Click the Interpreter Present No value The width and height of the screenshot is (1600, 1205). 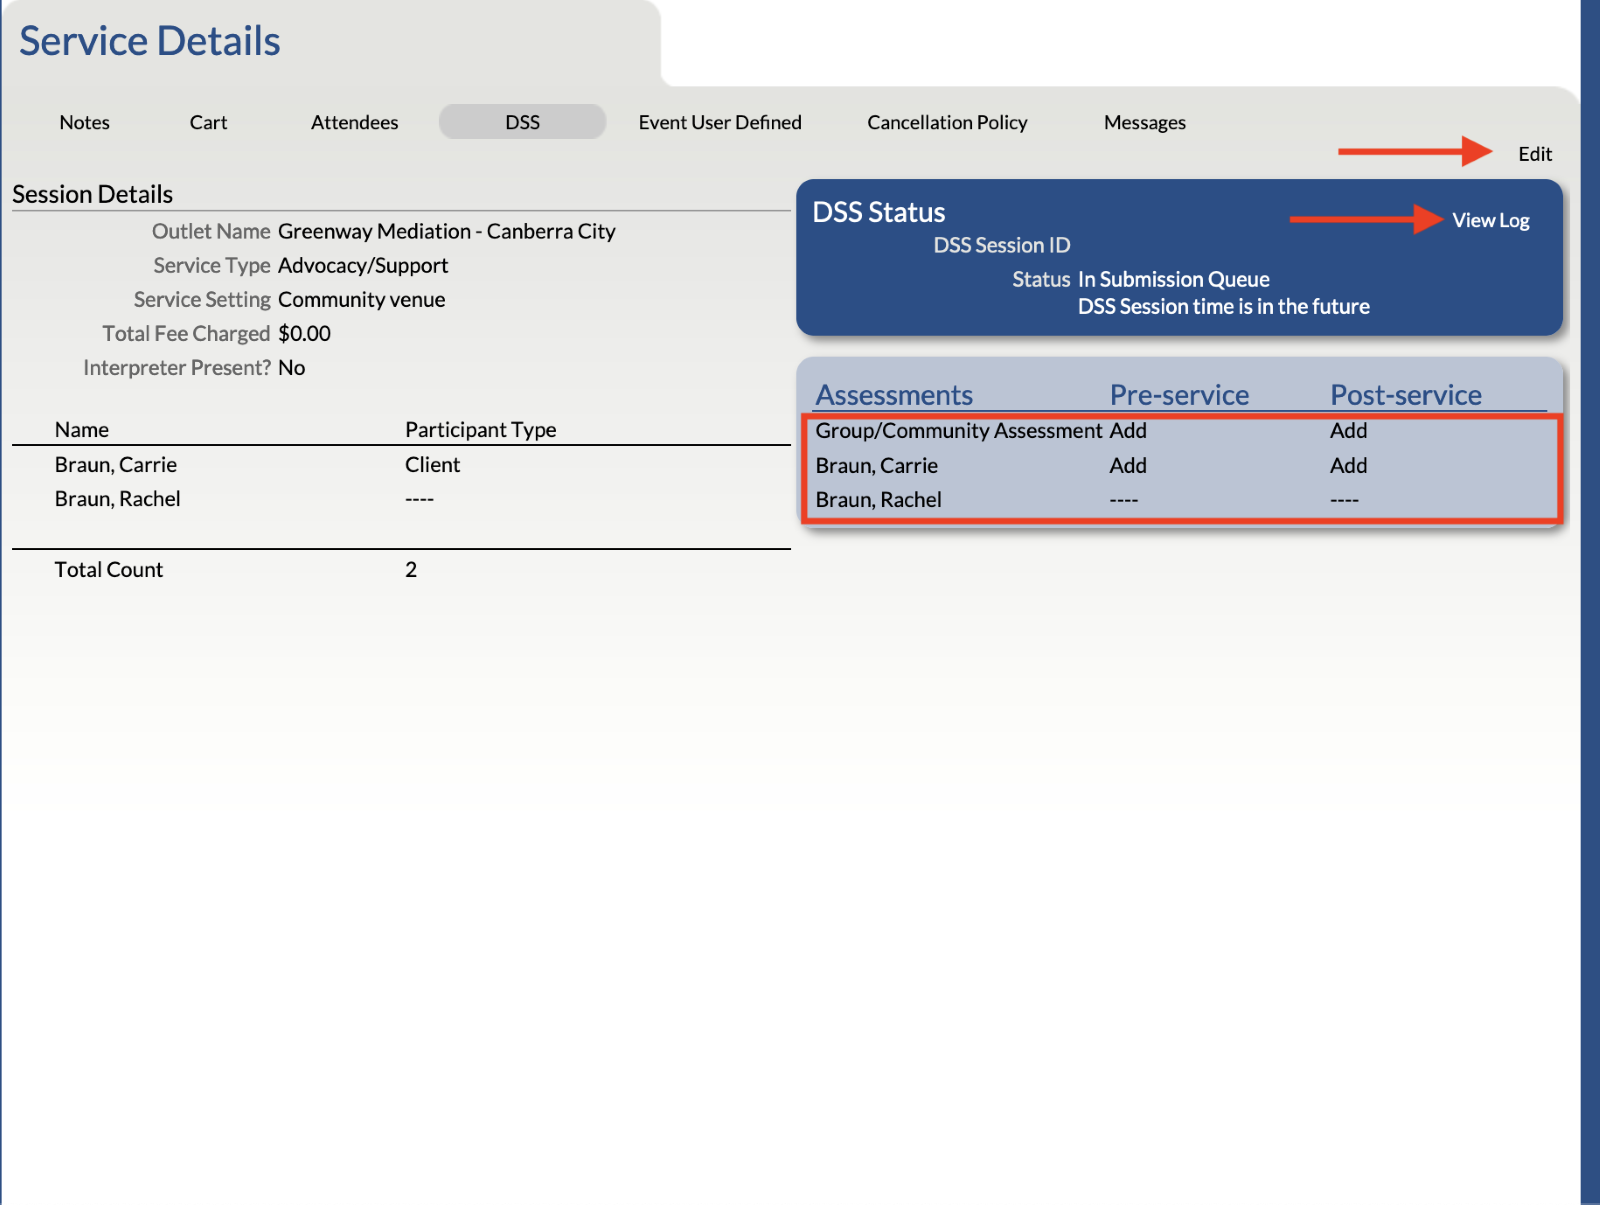[x=291, y=367]
